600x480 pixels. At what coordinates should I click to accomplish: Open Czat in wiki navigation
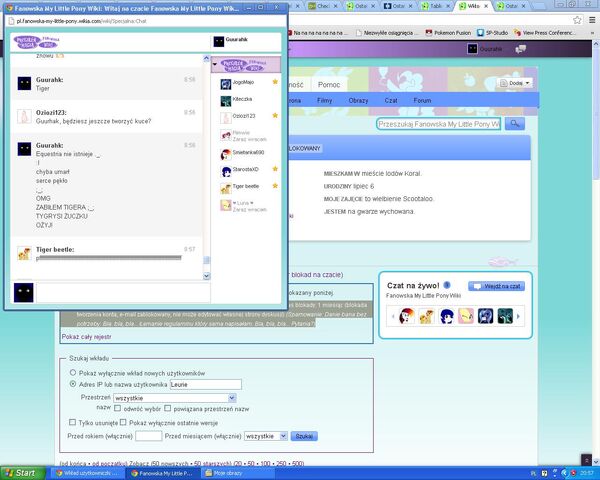[391, 101]
